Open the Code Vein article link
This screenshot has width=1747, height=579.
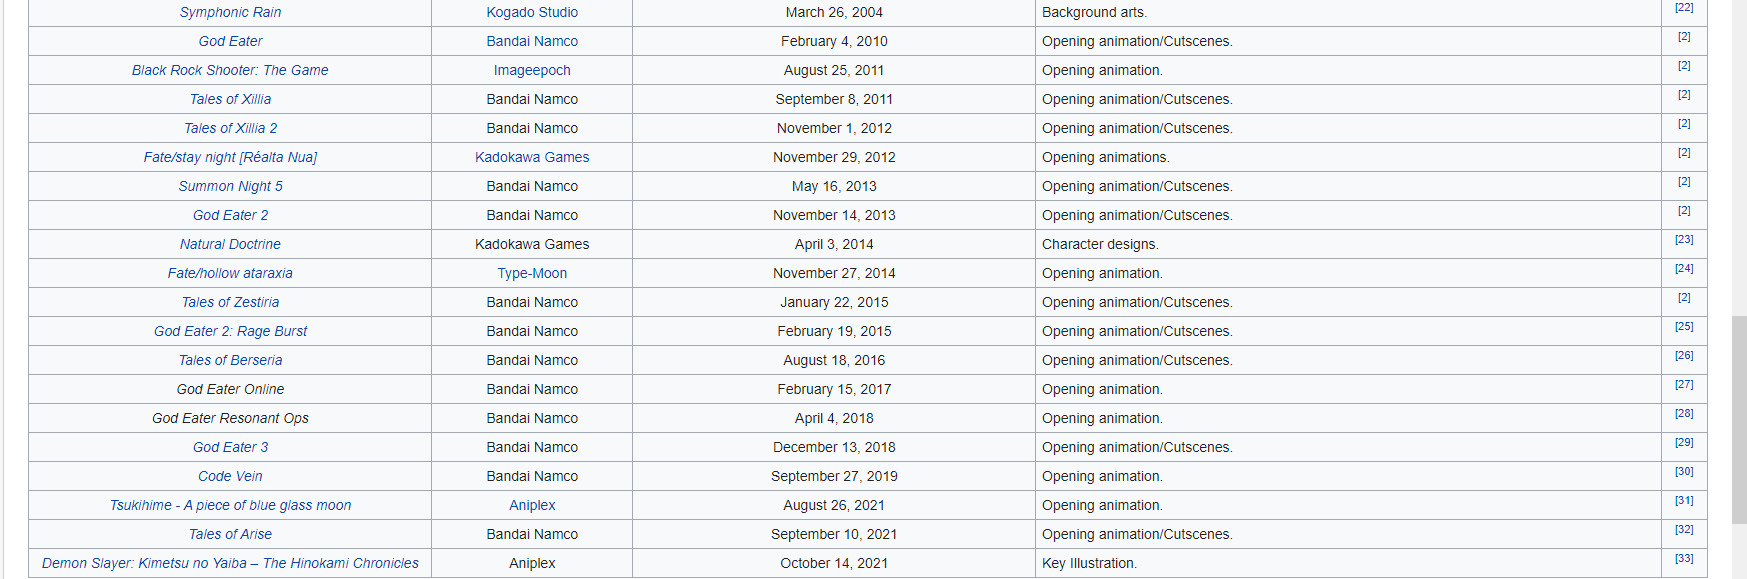click(230, 476)
